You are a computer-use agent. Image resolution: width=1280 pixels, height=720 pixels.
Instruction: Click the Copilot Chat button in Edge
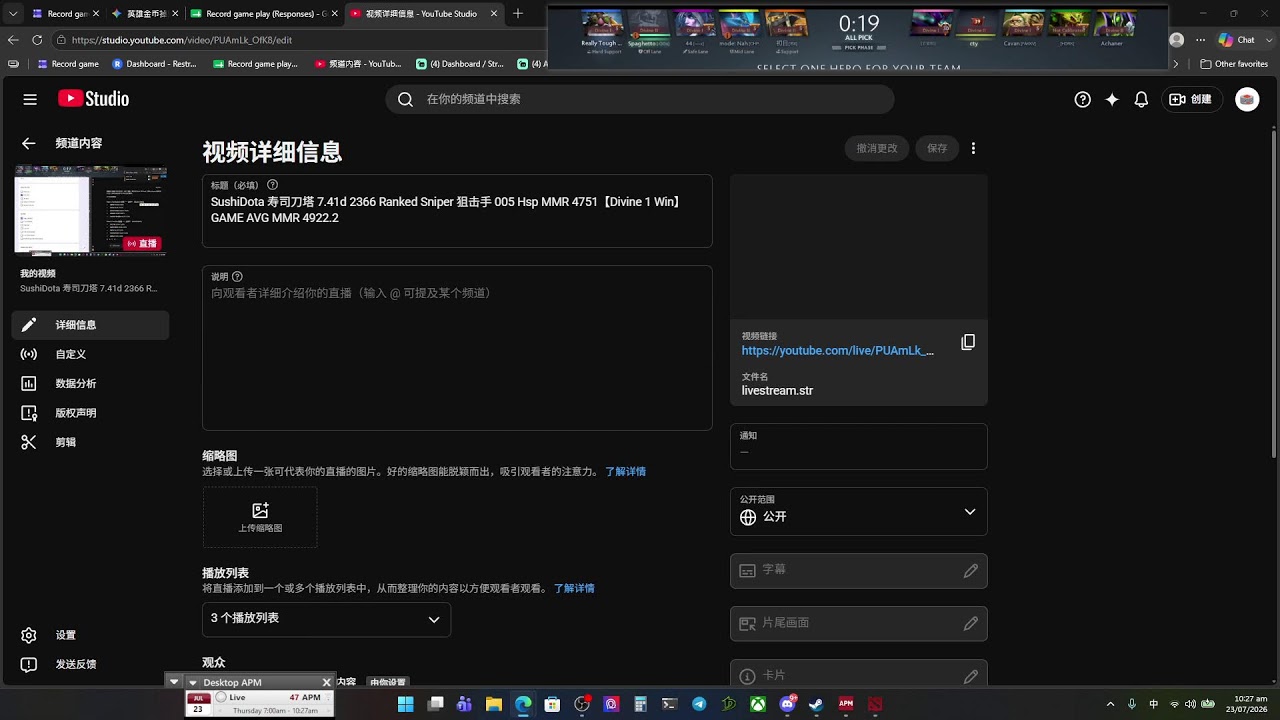pyautogui.click(x=1237, y=40)
